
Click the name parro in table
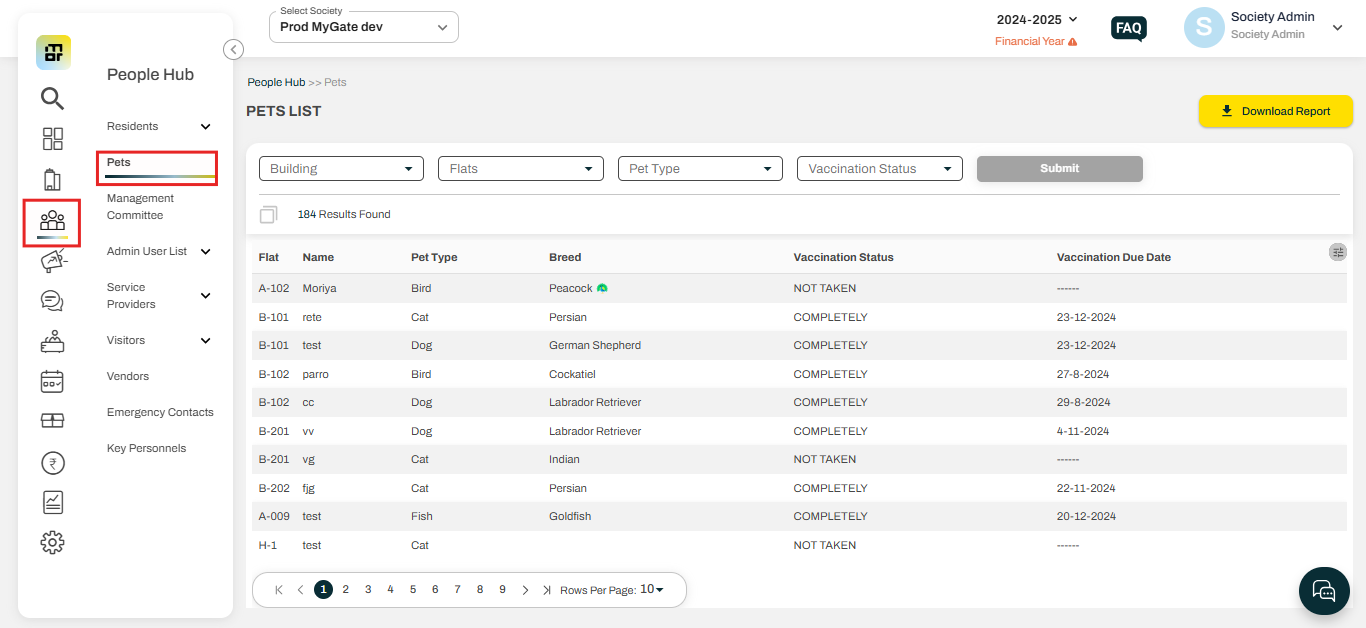point(316,374)
